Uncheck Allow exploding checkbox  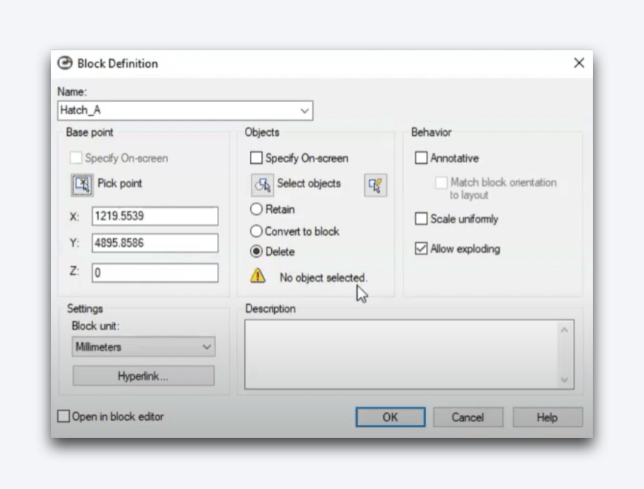click(x=421, y=249)
